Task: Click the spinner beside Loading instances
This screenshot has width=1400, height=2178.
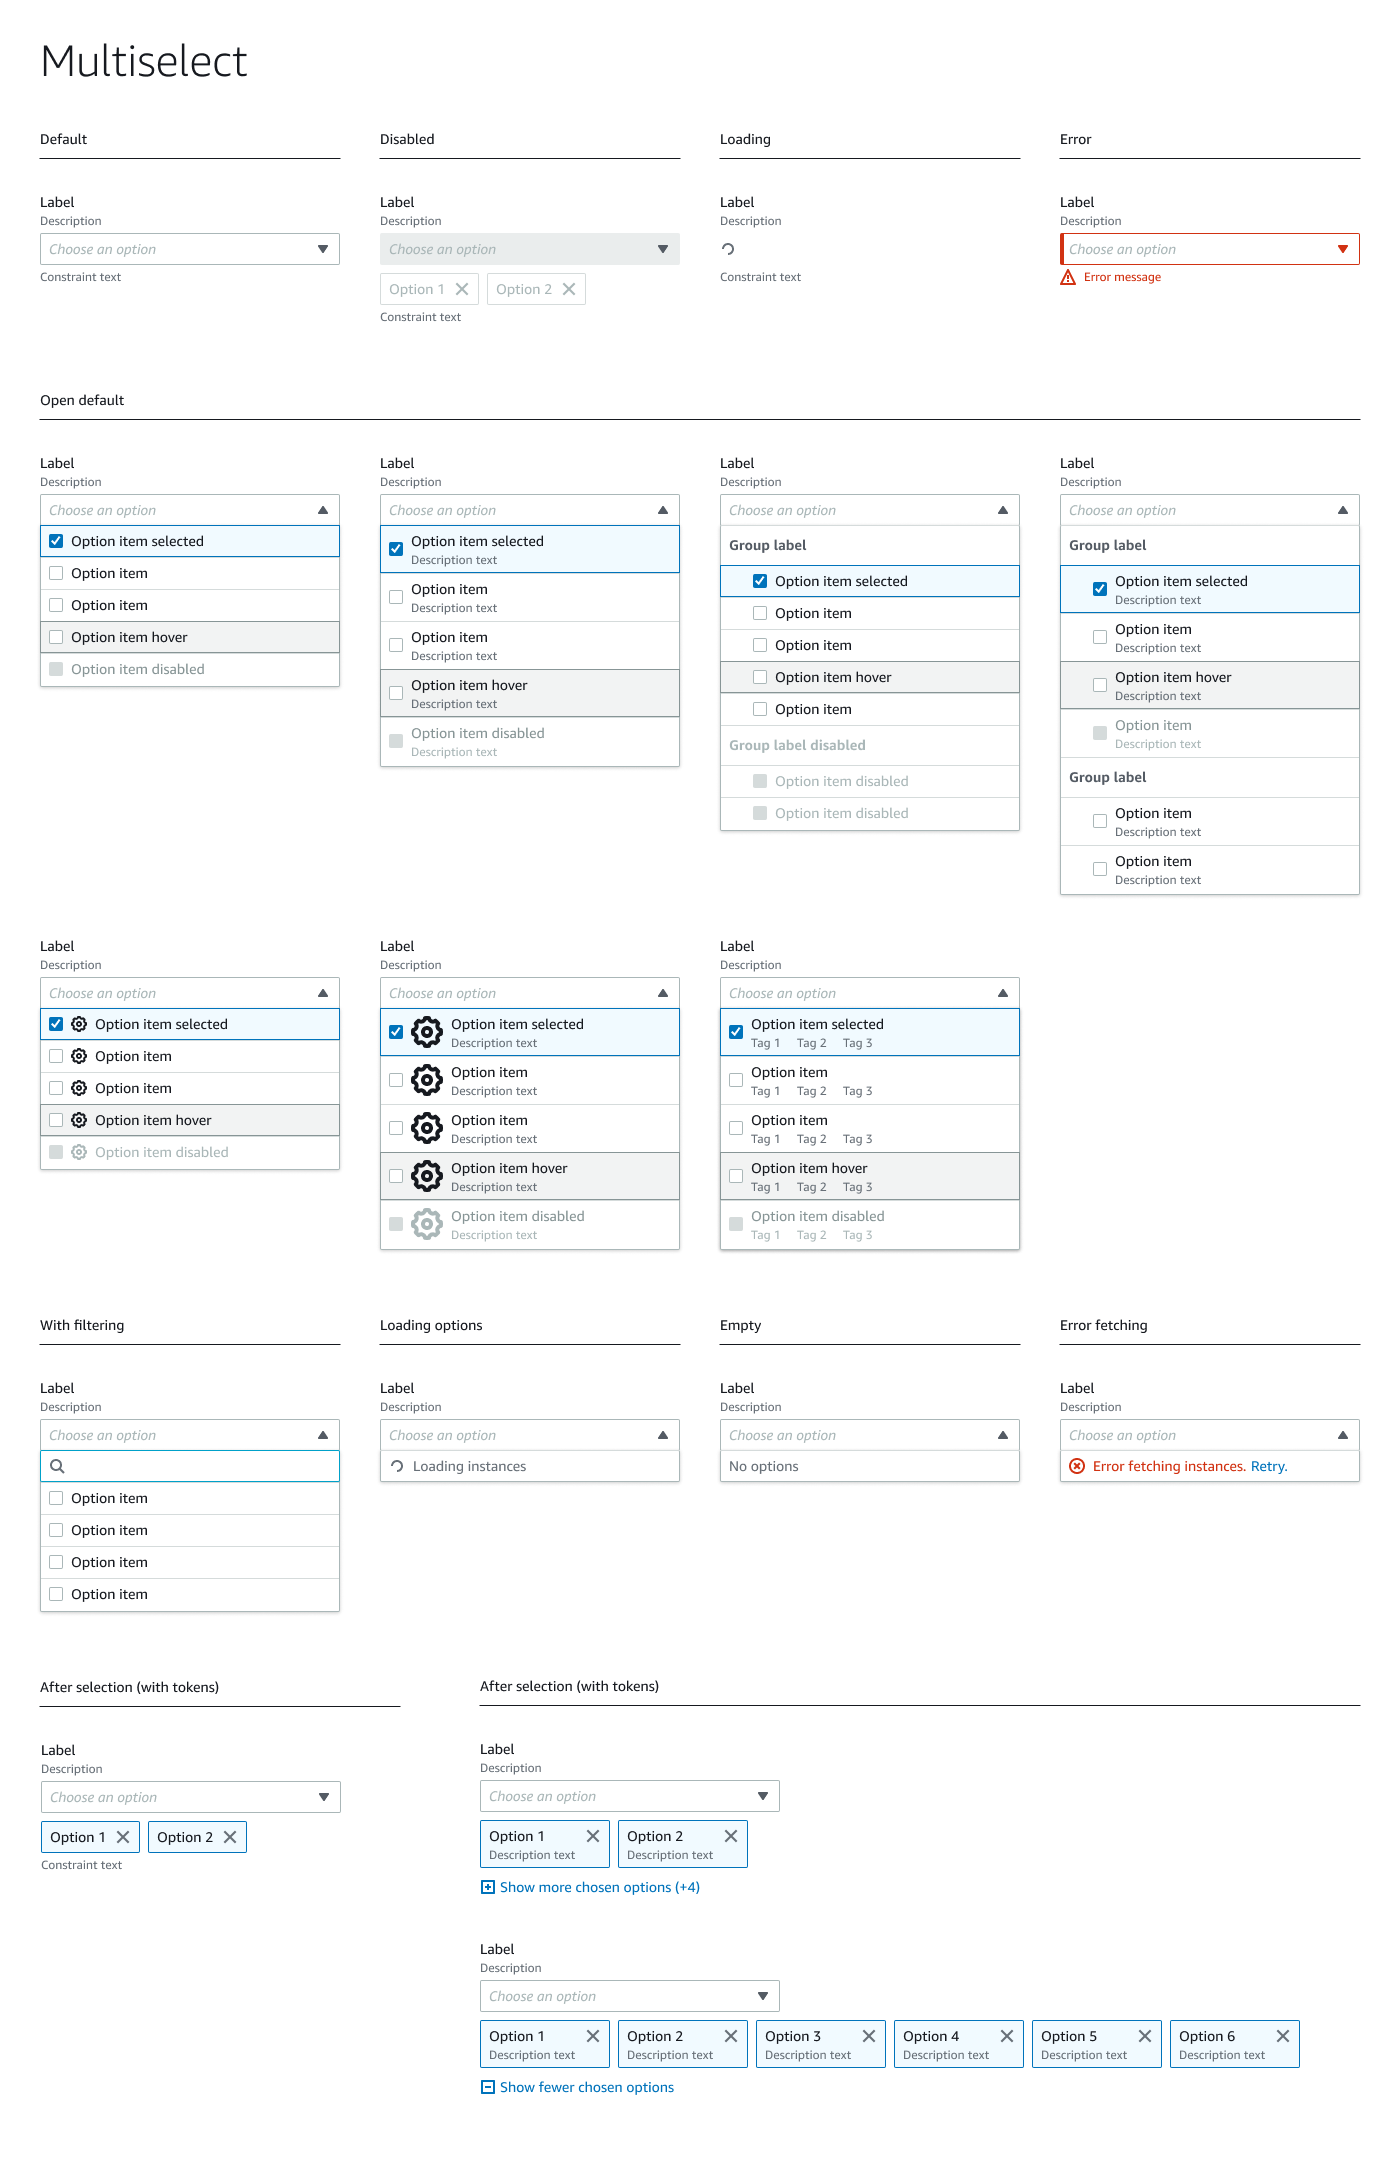Action: tap(397, 1466)
